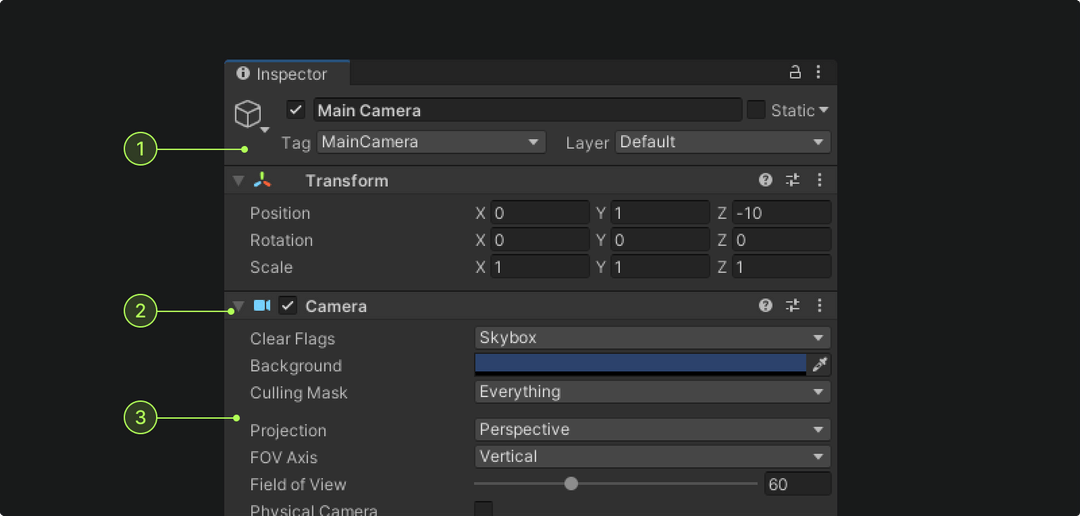Click the Camera component header title
The width and height of the screenshot is (1080, 516).
click(336, 306)
